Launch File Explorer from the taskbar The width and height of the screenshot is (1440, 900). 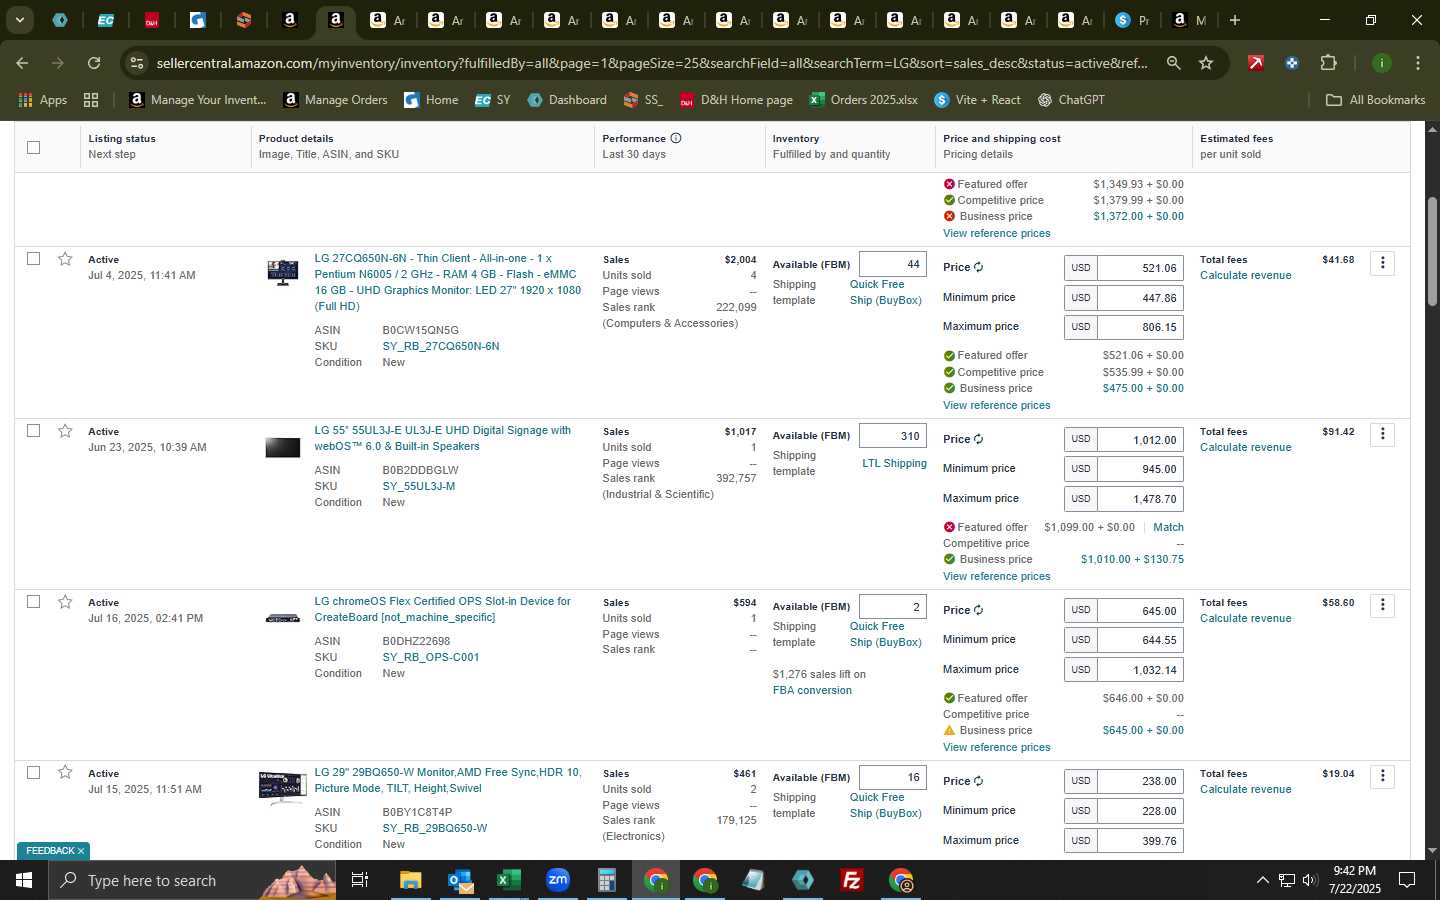point(410,880)
